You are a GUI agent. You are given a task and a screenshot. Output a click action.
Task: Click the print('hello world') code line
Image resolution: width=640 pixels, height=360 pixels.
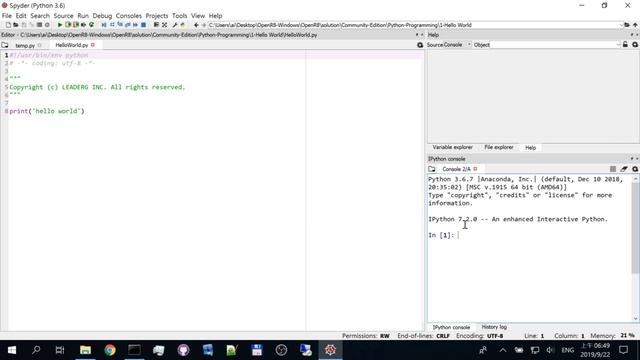click(x=47, y=111)
